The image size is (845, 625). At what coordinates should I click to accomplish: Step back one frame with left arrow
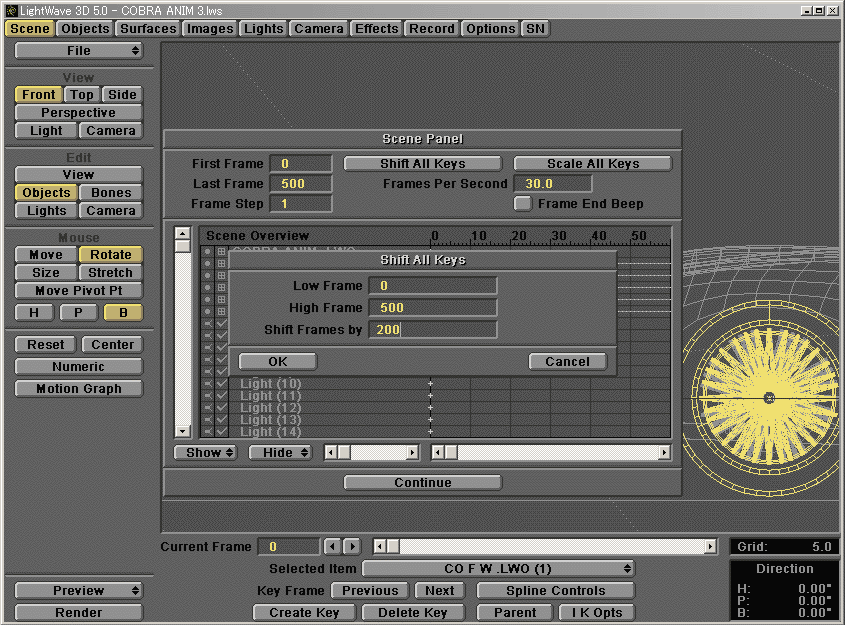333,547
